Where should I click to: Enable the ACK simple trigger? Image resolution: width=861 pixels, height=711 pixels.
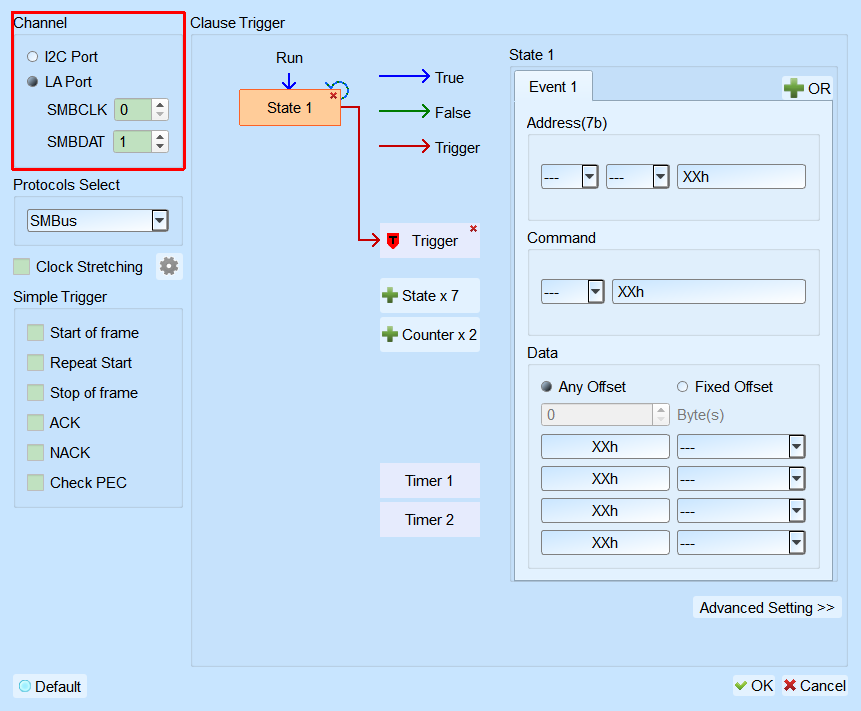click(x=36, y=422)
